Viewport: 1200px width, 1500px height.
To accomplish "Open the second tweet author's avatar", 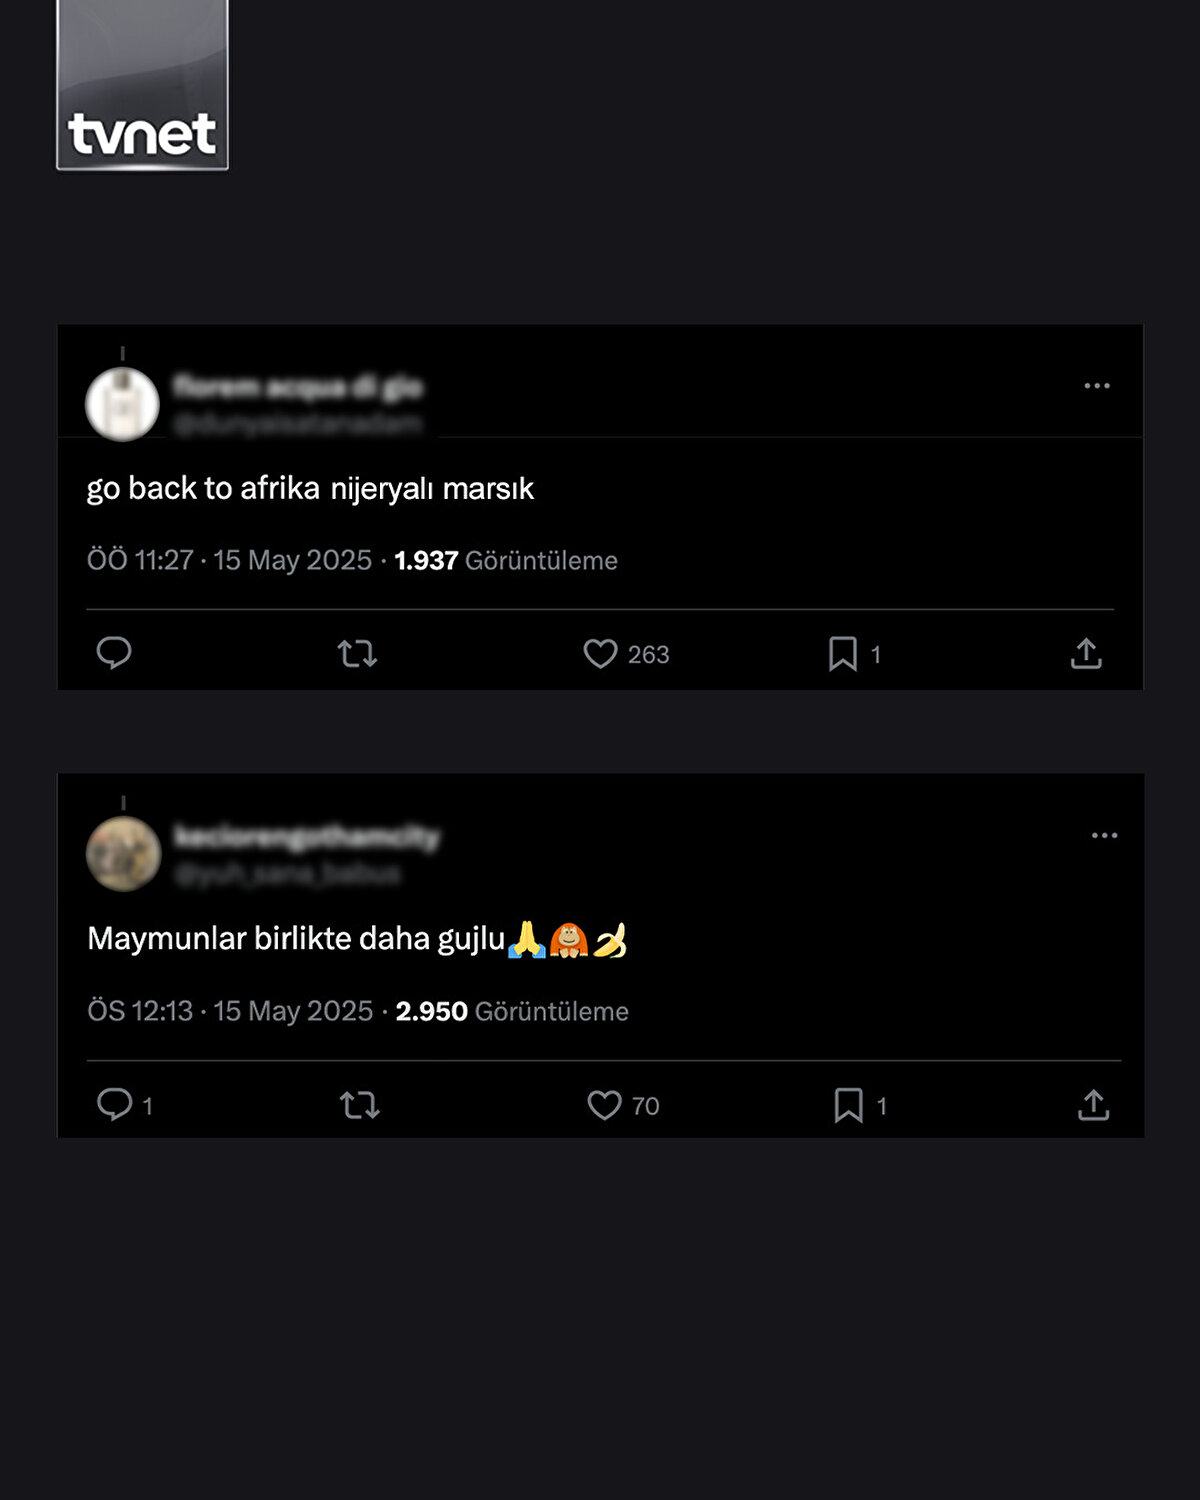I will 123,854.
